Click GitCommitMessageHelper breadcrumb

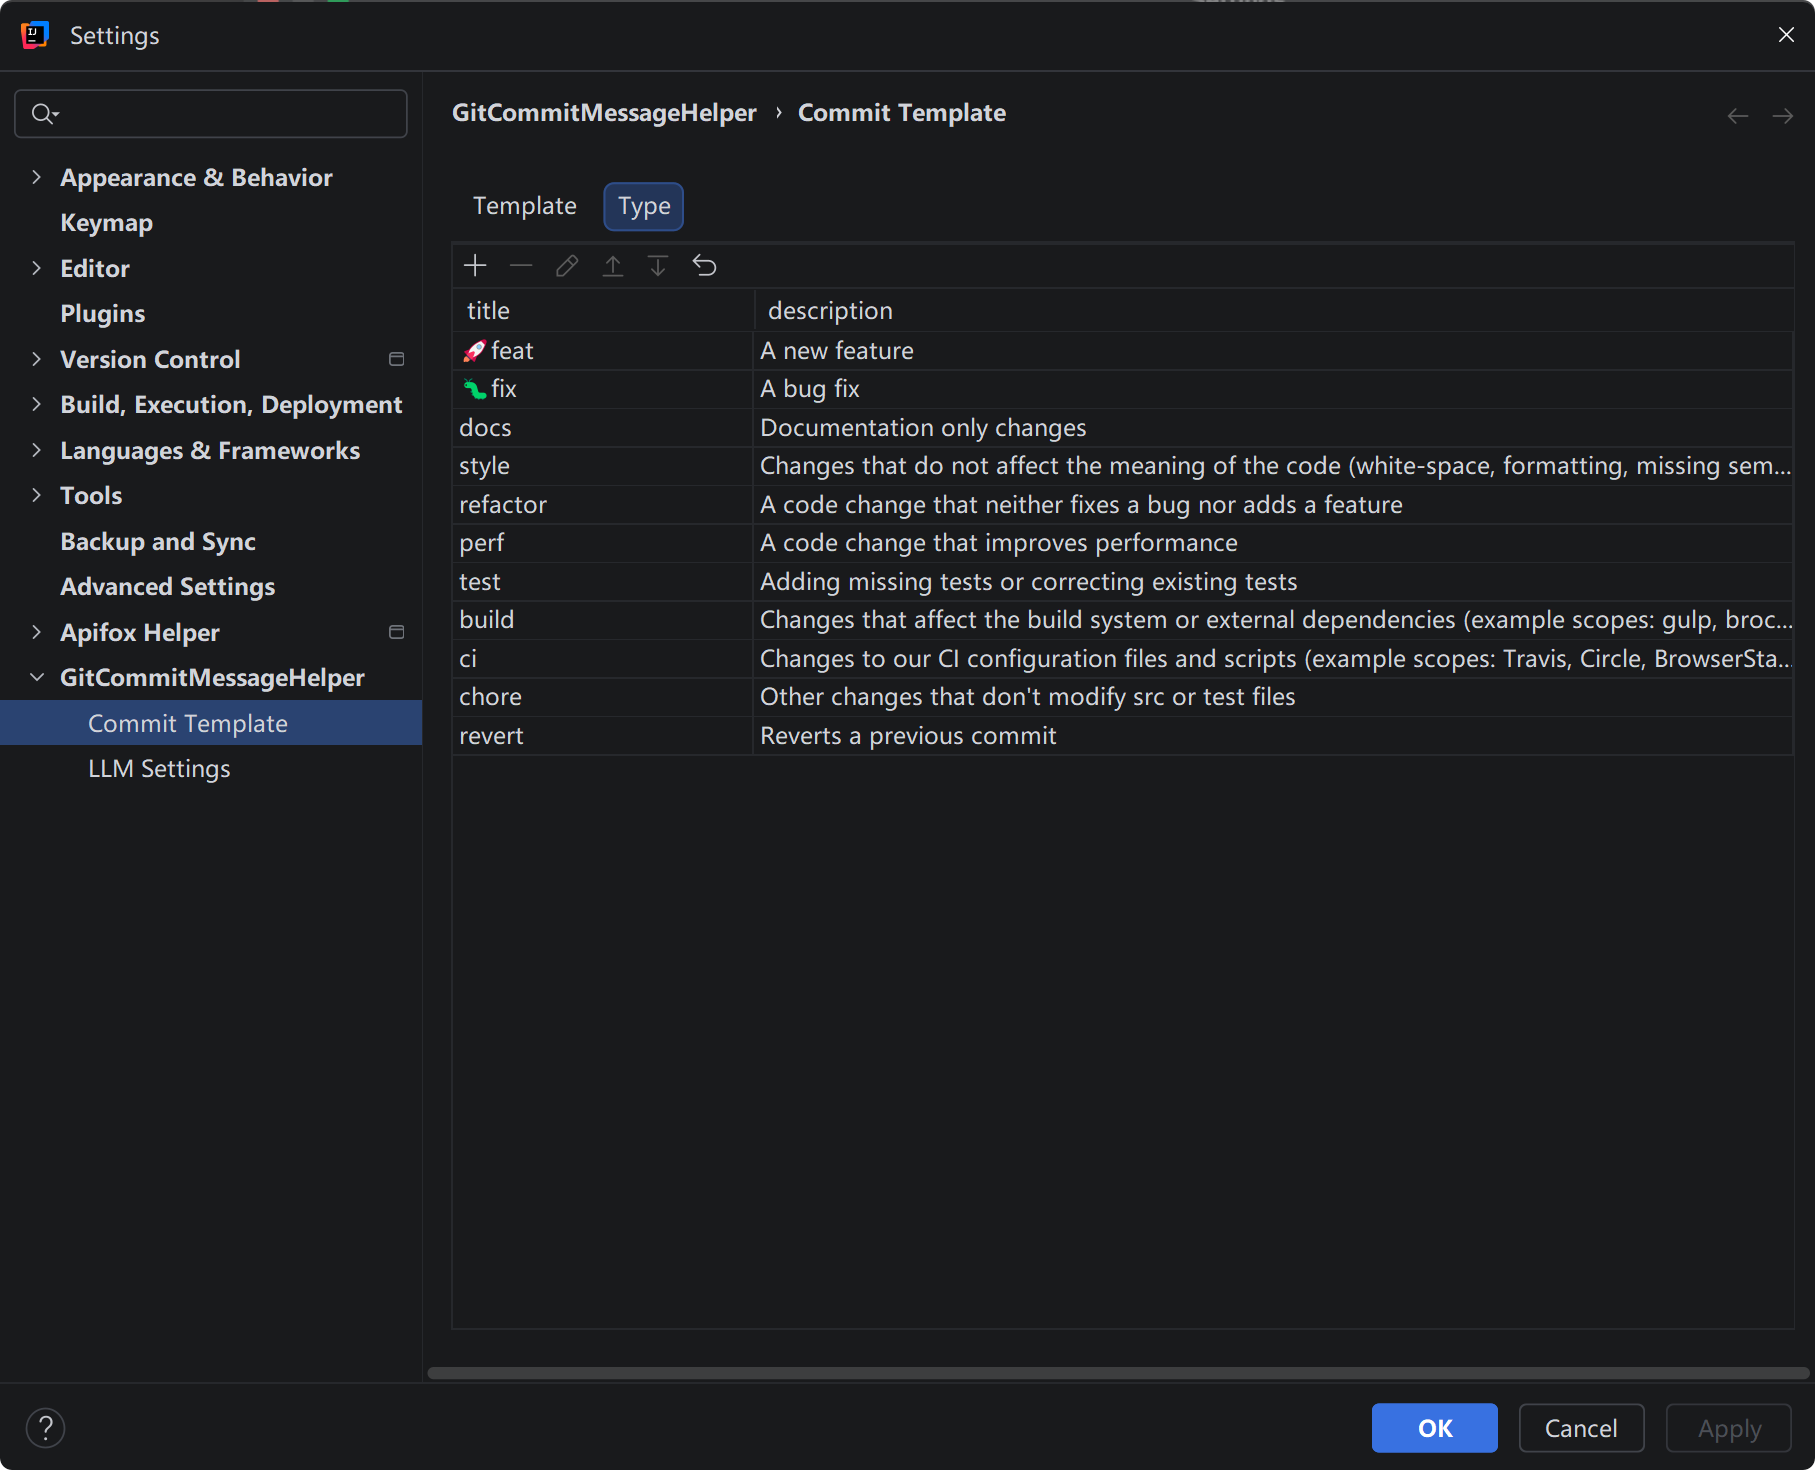604,113
